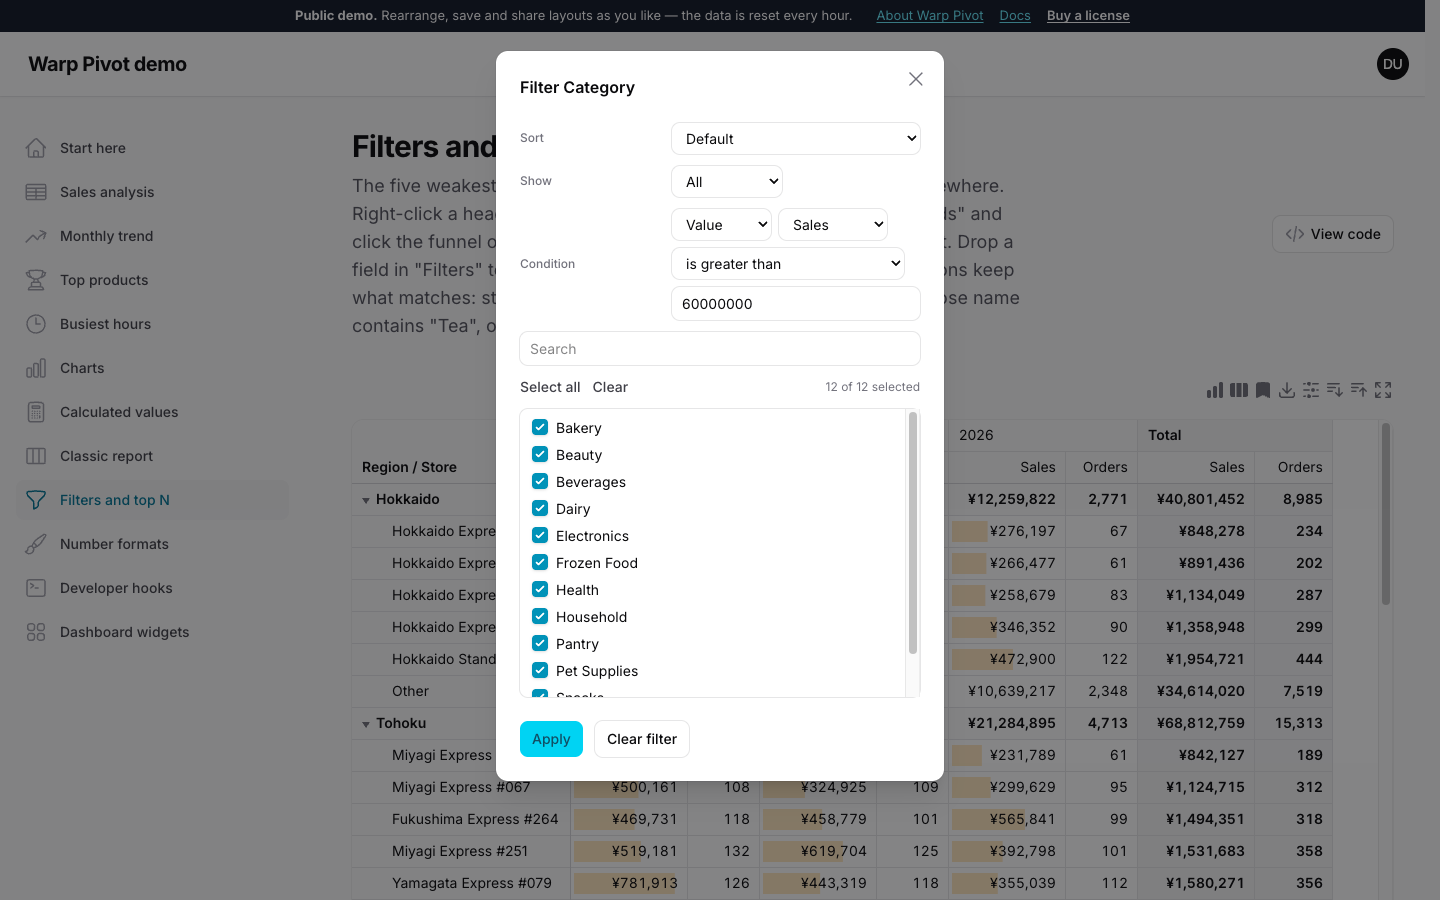Uncheck the Pet Supplies category
1440x900 pixels.
point(540,670)
